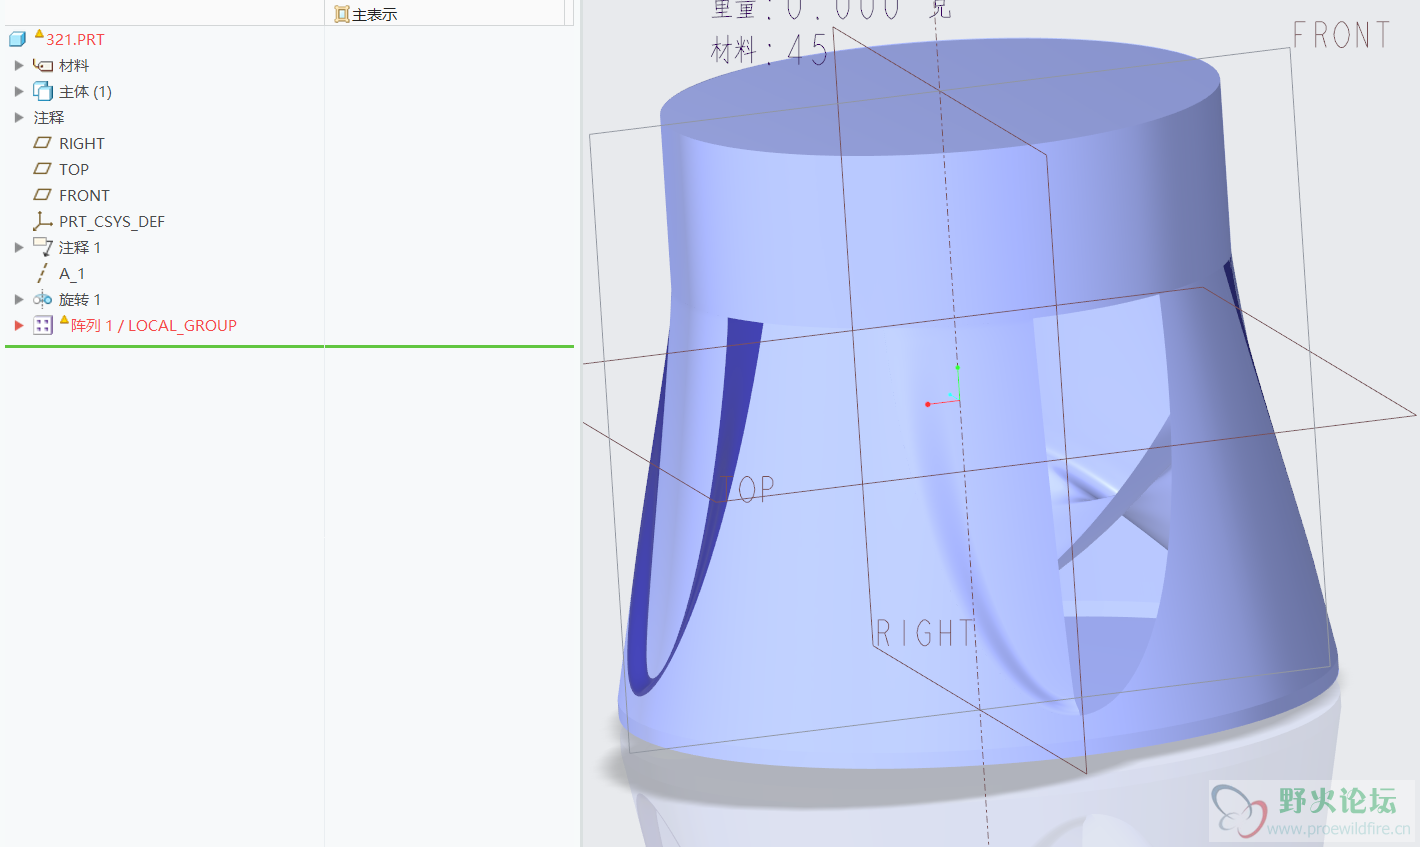Click the green insert-here bar in model tree
Viewport: 1420px width, 847px height.
289,346
